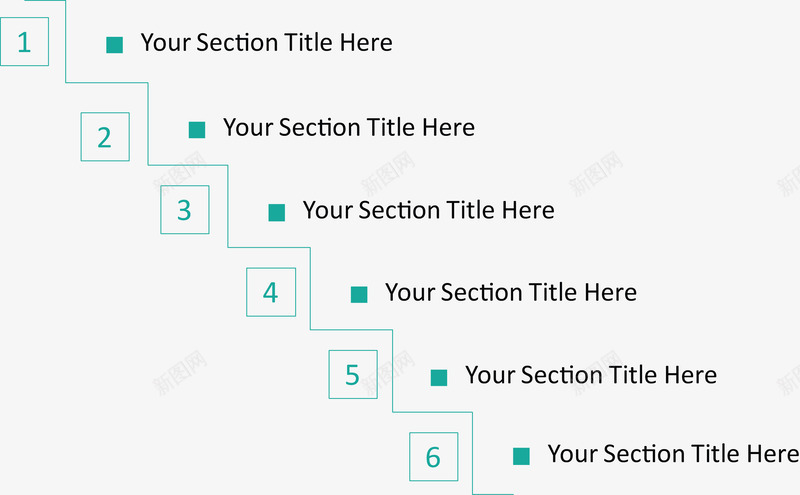
Task: Open section title text beside number 6
Action: pyautogui.click(x=672, y=454)
